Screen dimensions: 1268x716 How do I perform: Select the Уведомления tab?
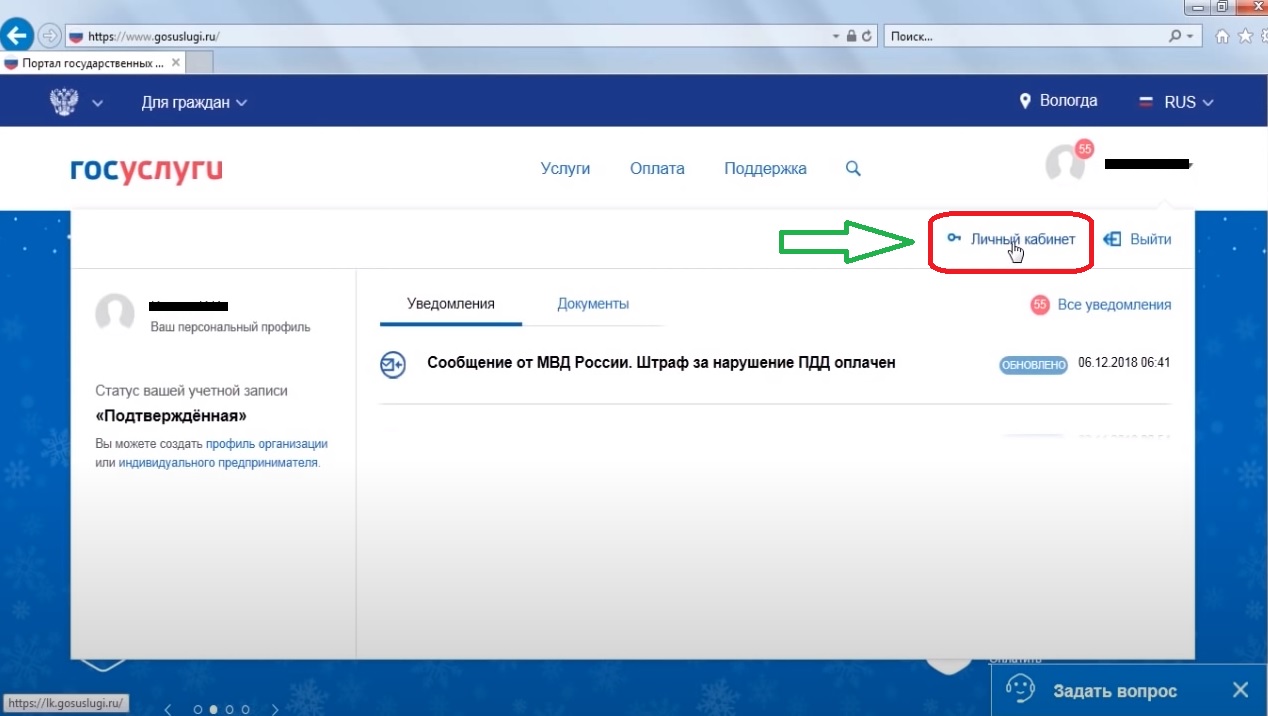click(x=450, y=304)
